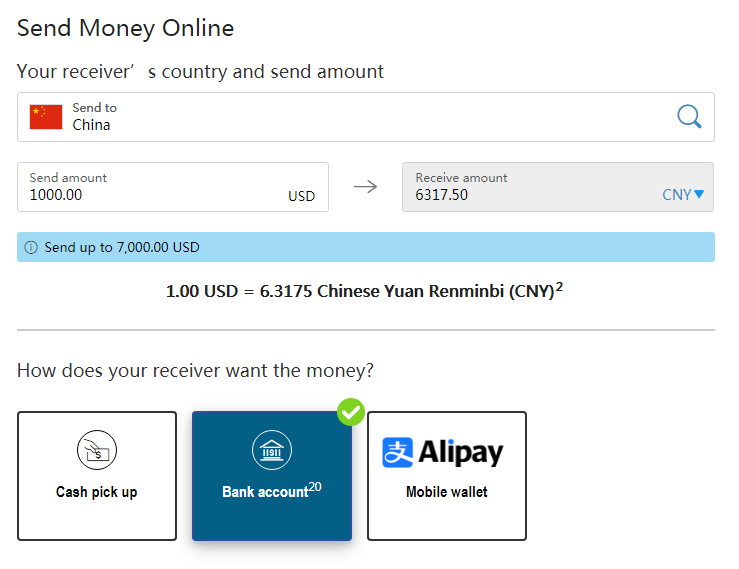The width and height of the screenshot is (739, 569).
Task: Select Cash pick up option
Action: [97, 476]
